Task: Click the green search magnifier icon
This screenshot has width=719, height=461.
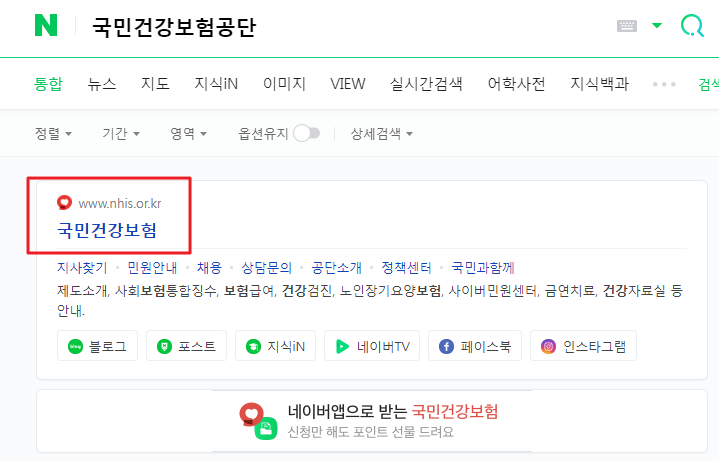Action: coord(691,25)
